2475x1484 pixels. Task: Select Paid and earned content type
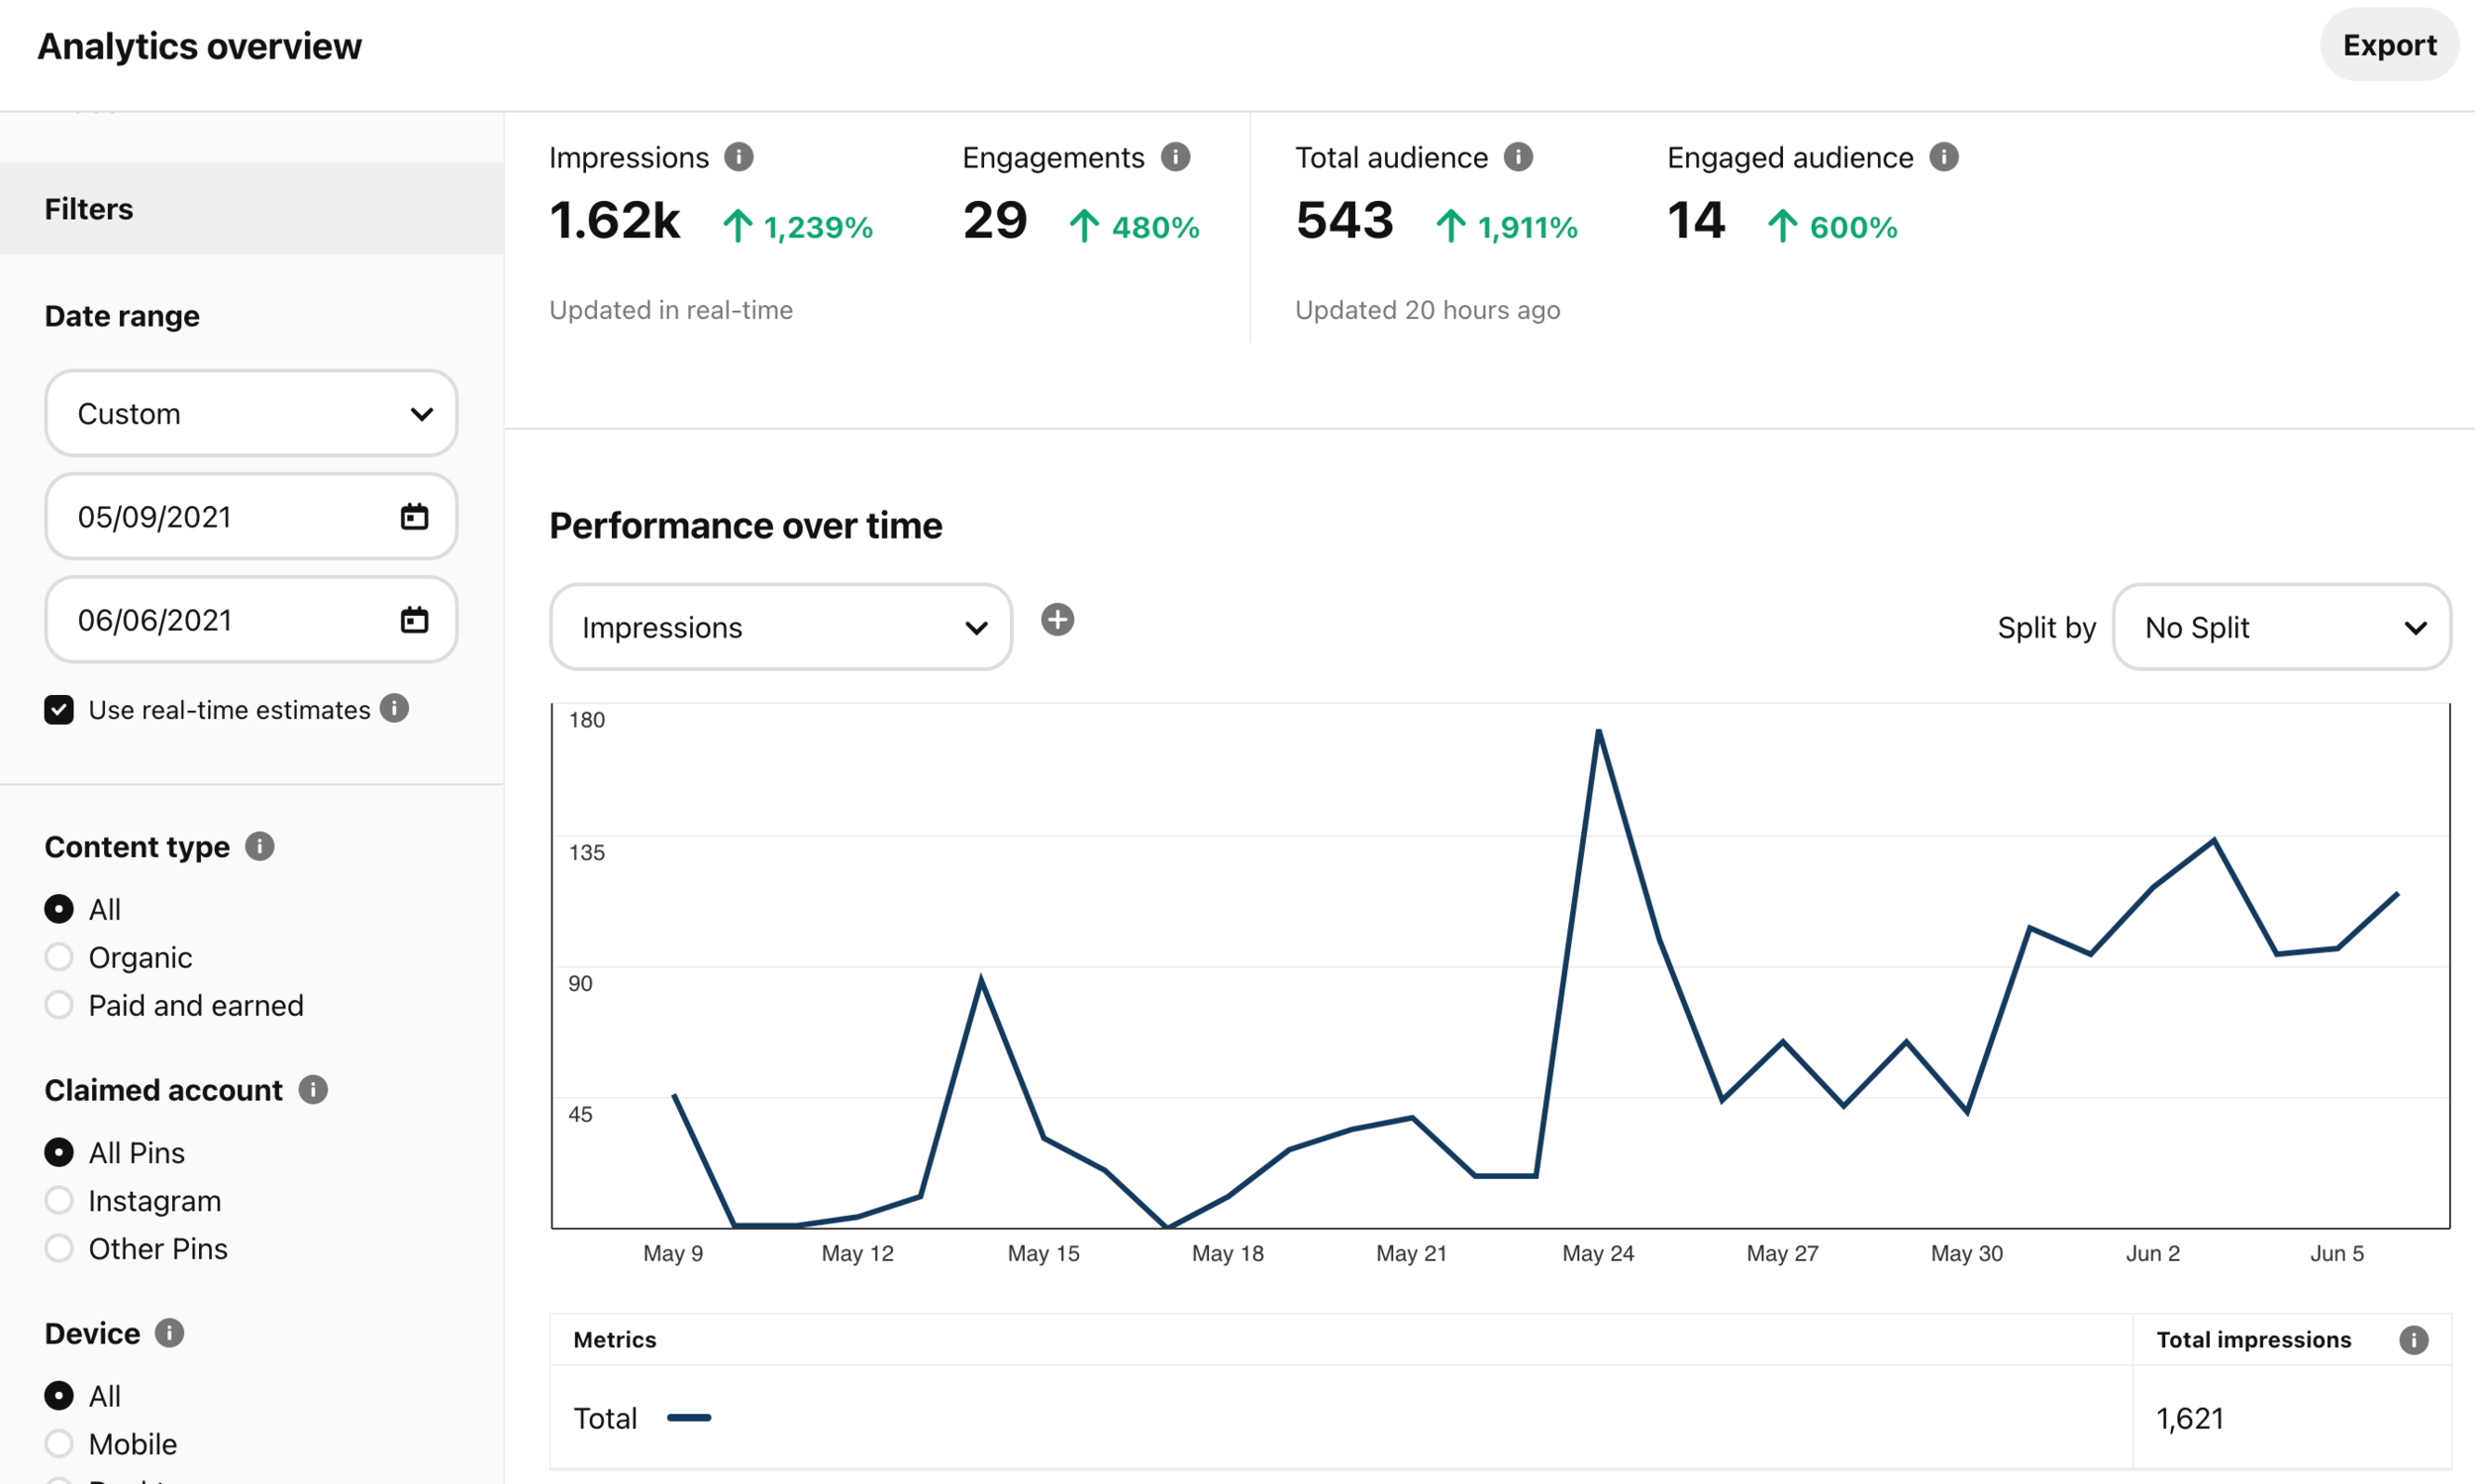point(59,1005)
